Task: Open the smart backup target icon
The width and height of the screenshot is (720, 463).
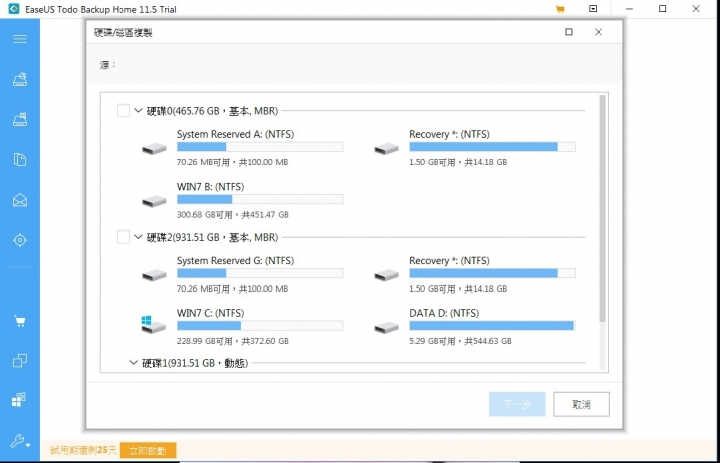Action: coord(20,240)
